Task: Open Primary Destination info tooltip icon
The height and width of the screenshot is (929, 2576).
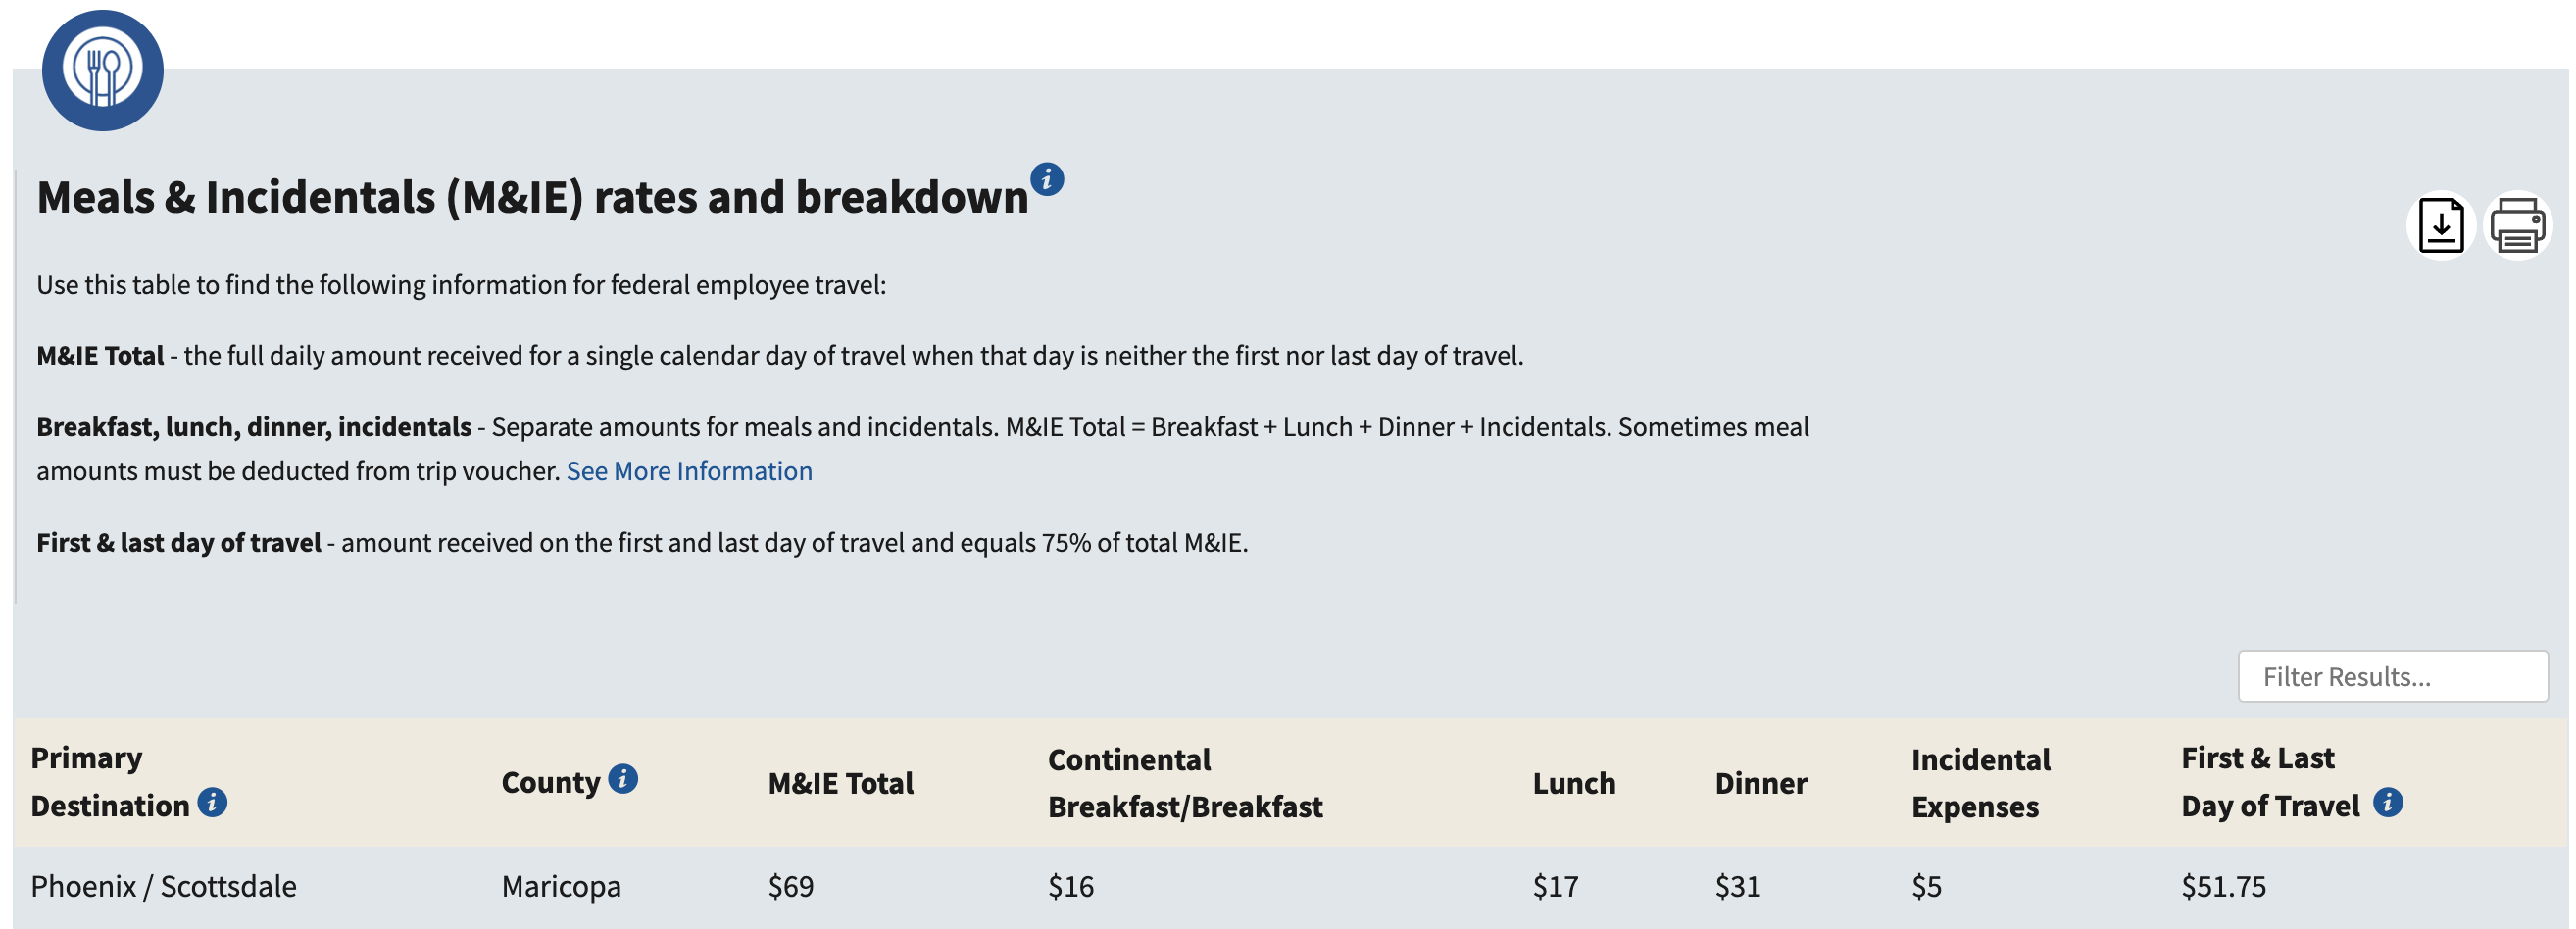Action: click(212, 802)
